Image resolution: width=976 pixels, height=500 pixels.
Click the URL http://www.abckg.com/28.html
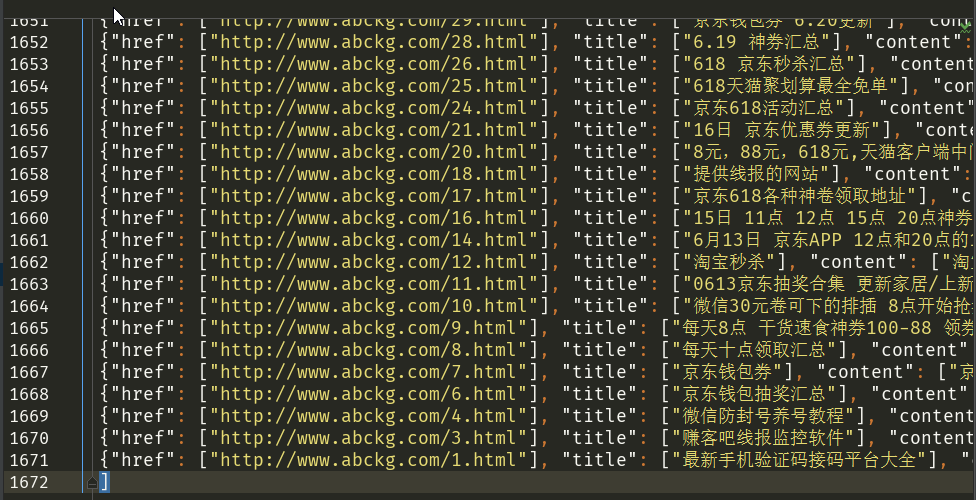coord(374,42)
